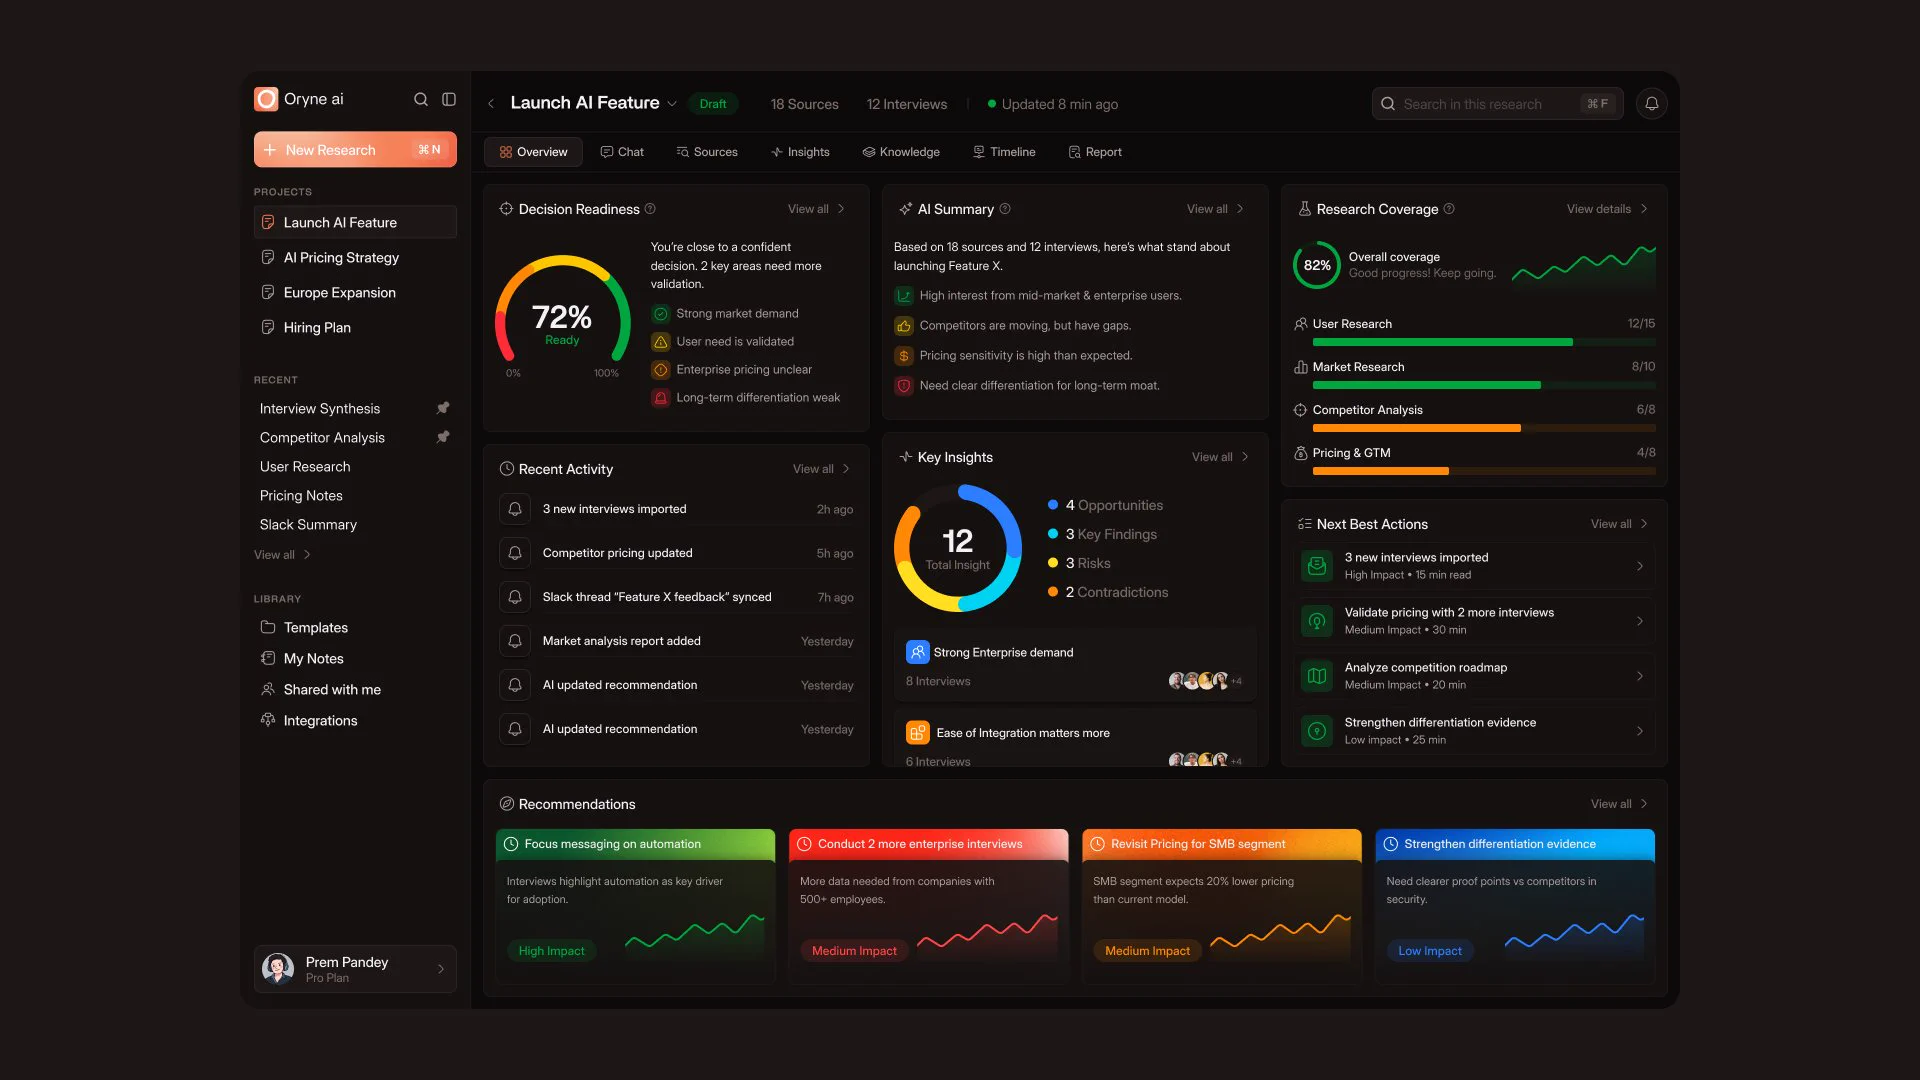Click the Strong Enterprise demand insight icon
This screenshot has height=1080, width=1920.
point(917,652)
